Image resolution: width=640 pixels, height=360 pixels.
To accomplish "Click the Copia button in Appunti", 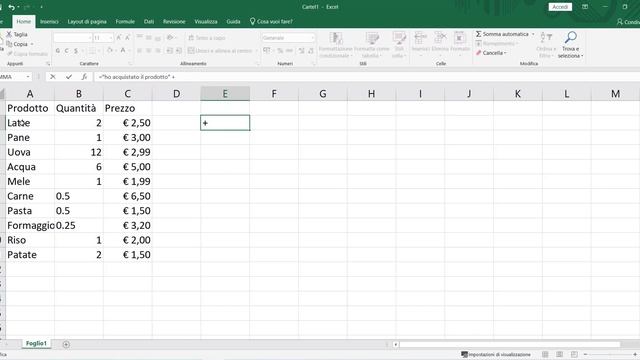I will click(17, 44).
